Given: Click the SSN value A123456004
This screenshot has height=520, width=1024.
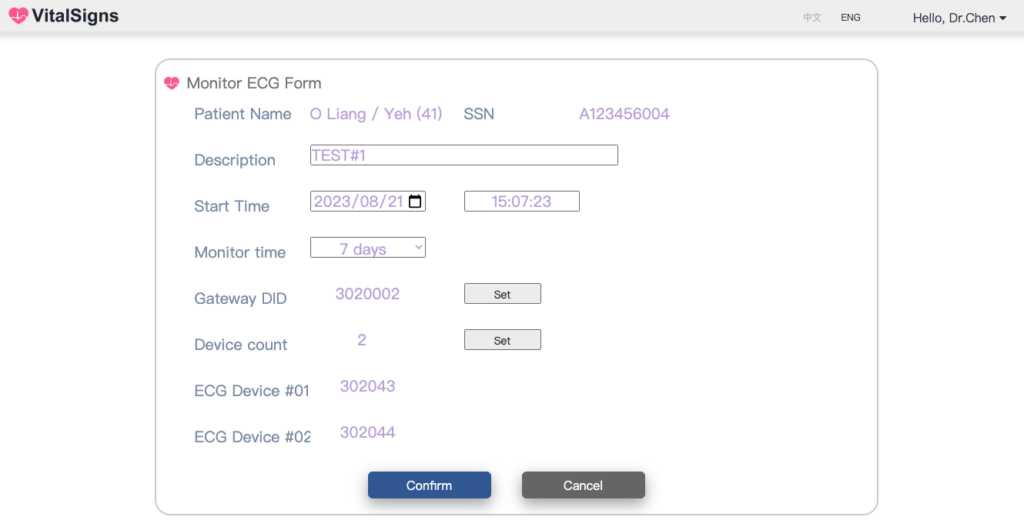Looking at the screenshot, I should 624,114.
